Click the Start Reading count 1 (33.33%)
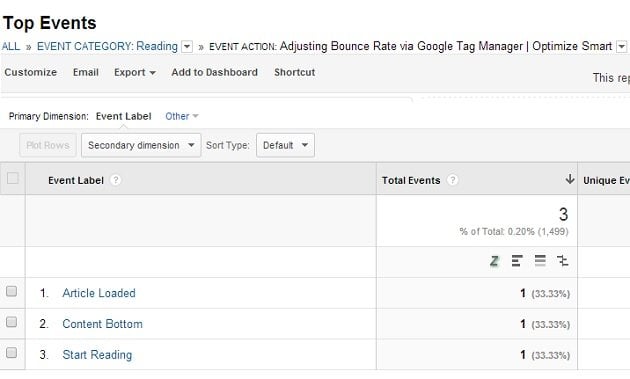Image resolution: width=630 pixels, height=379 pixels. click(545, 355)
